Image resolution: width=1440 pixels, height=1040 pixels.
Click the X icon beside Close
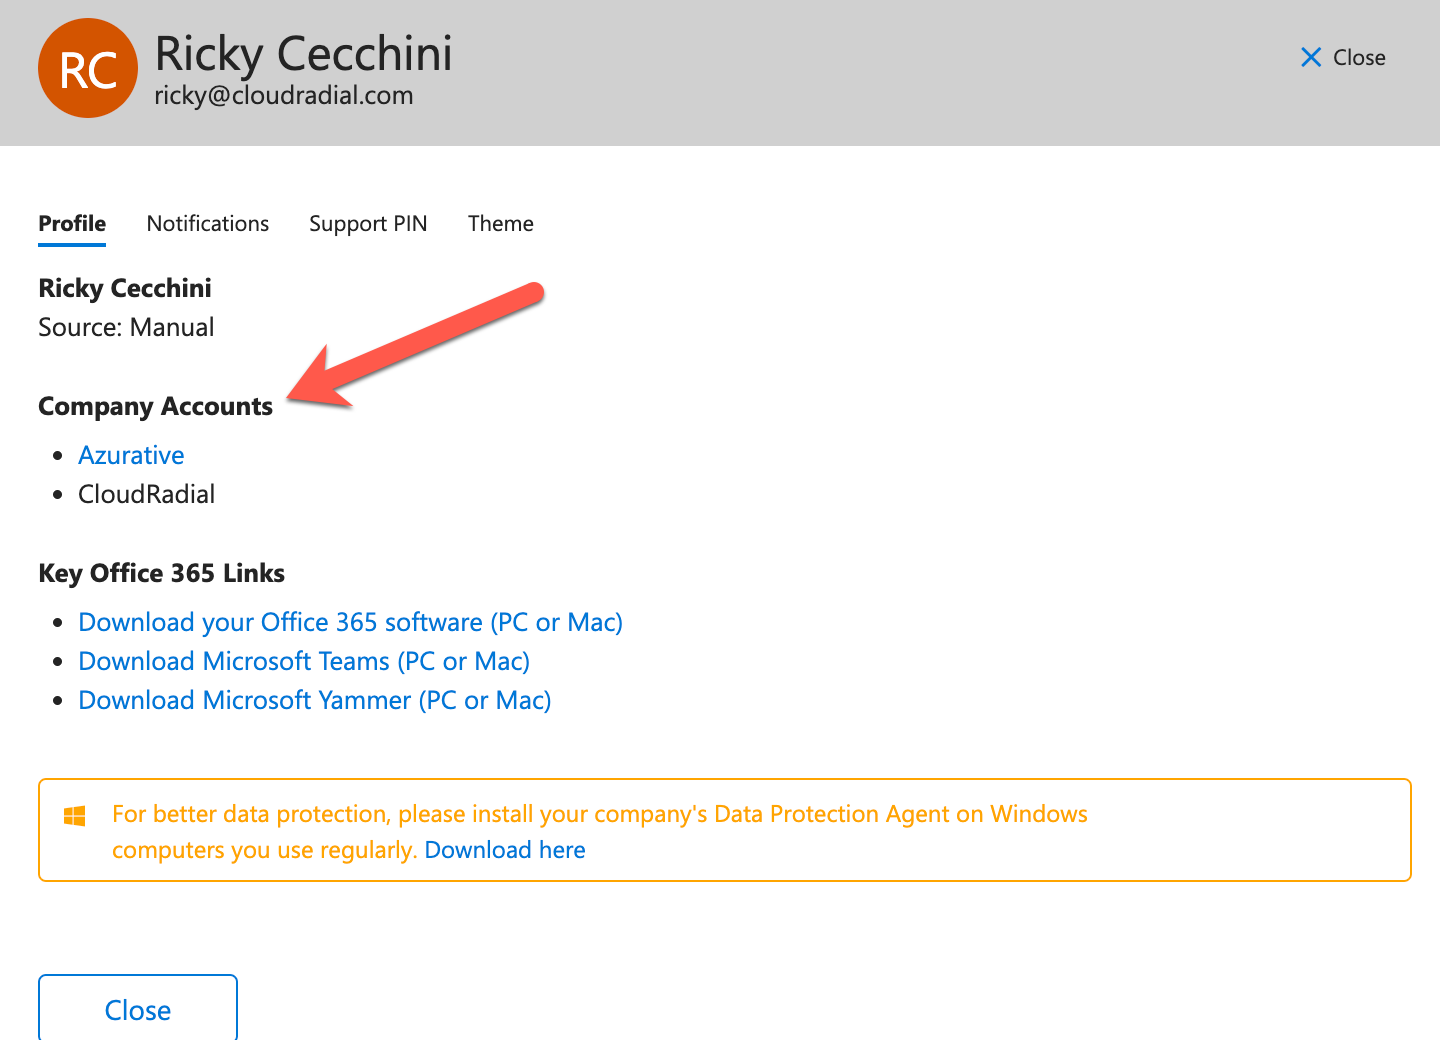[1311, 57]
